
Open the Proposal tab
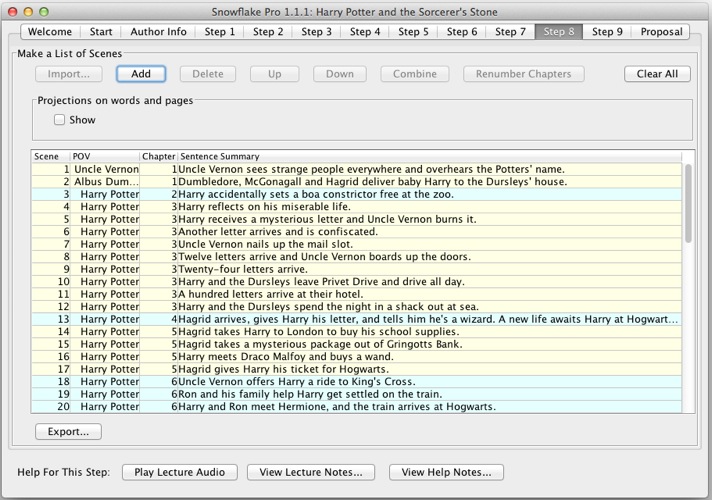tap(661, 32)
